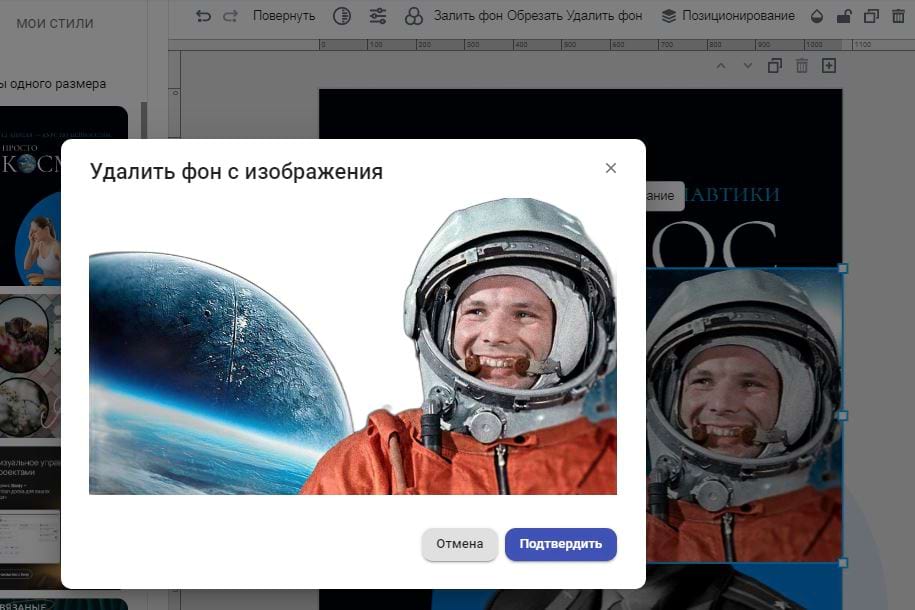Image resolution: width=915 pixels, height=610 pixels.
Task: Open the color filters circles icon
Action: (414, 16)
